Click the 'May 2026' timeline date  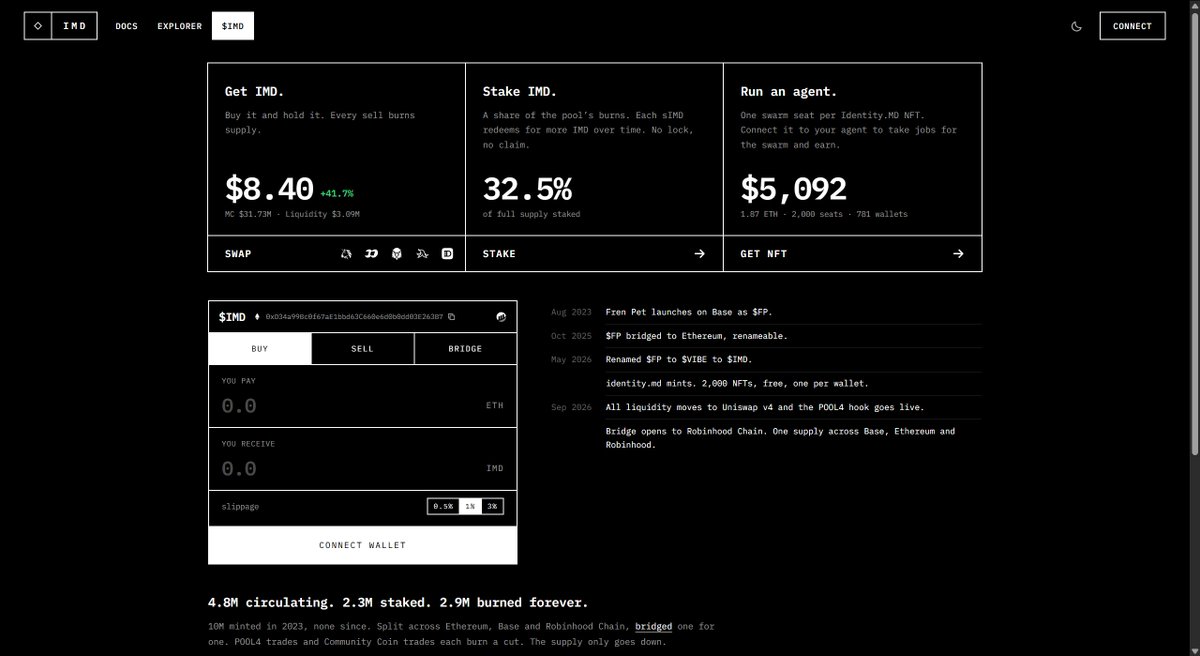[571, 359]
